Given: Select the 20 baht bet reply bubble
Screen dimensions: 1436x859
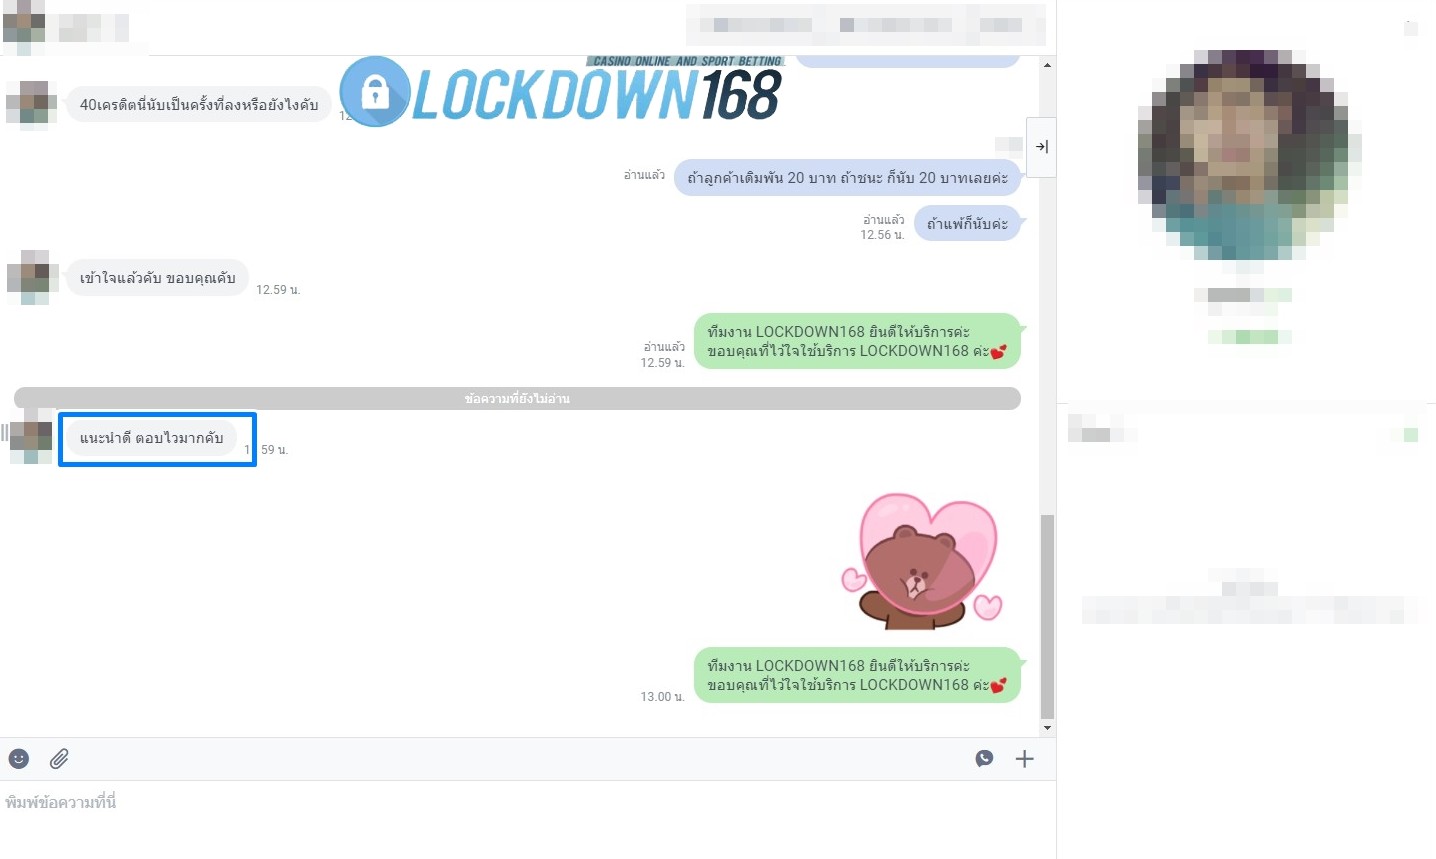Looking at the screenshot, I should click(x=847, y=178).
